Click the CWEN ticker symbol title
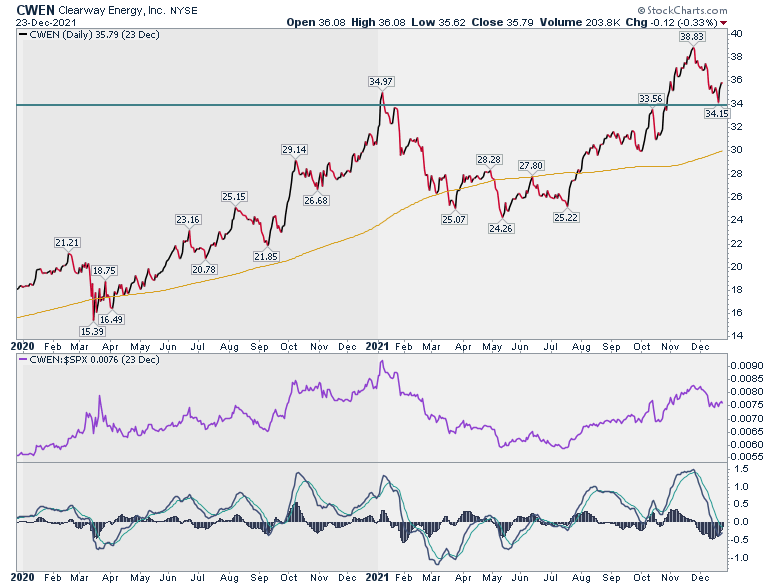Screen dimensions: 780x586 (35, 9)
